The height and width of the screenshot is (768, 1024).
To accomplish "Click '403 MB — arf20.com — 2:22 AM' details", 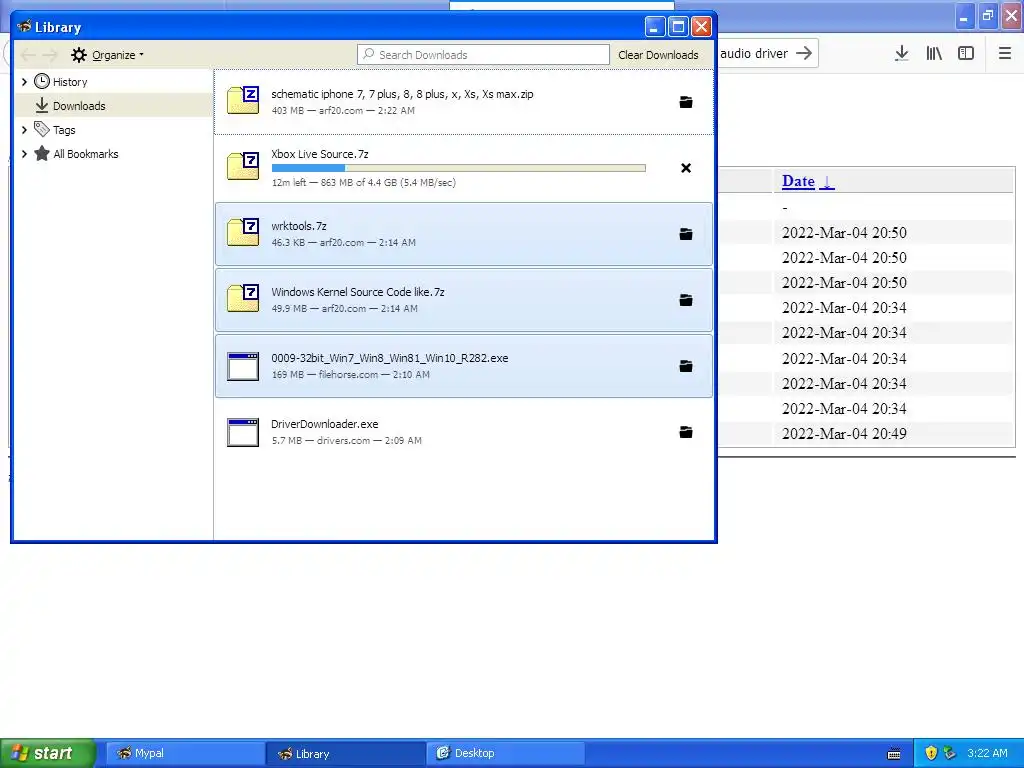I will [x=343, y=110].
